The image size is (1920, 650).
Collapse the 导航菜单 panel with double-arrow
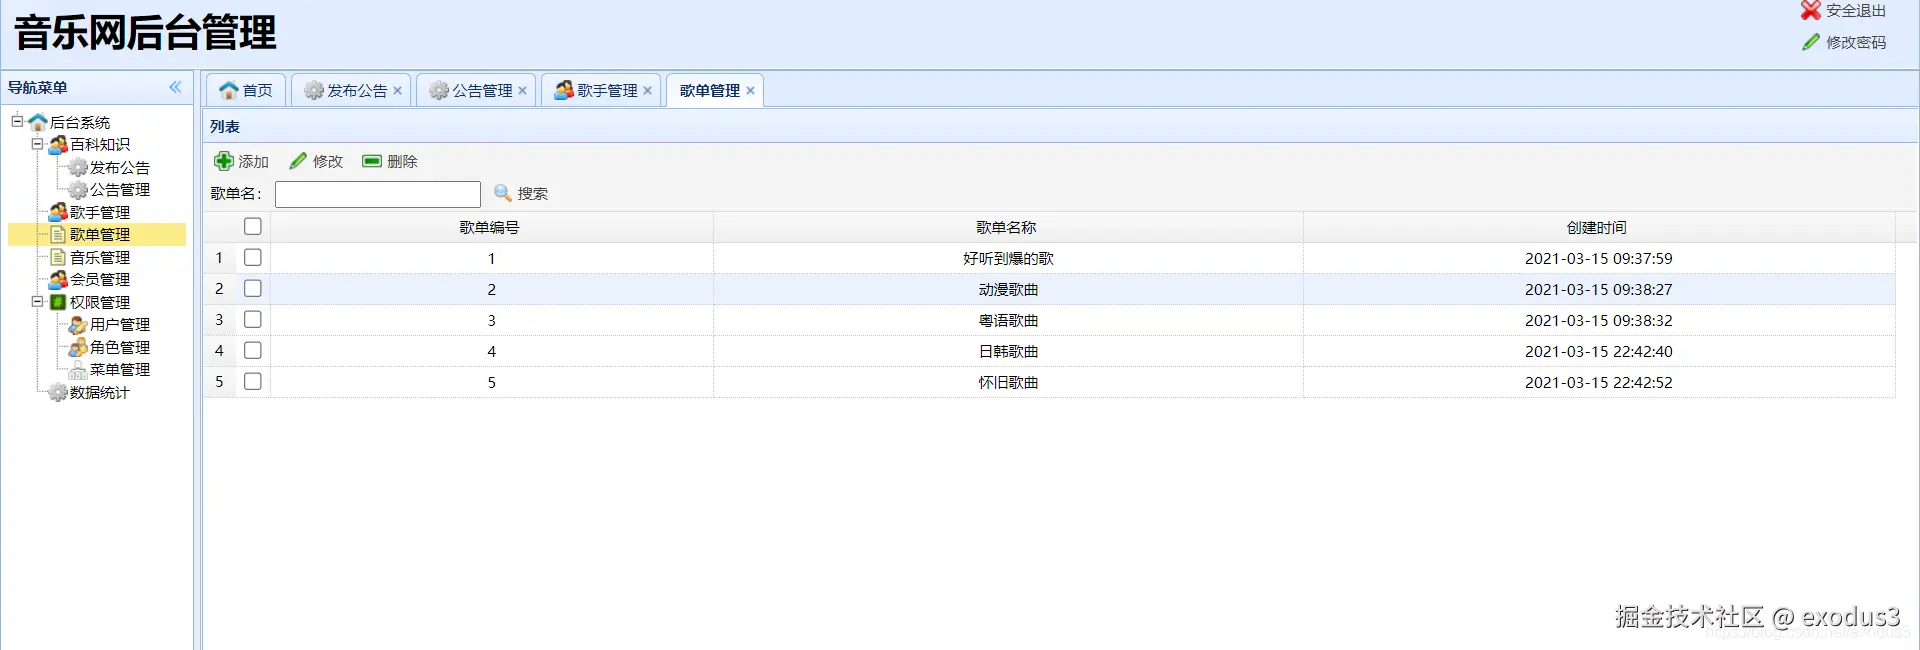tap(176, 87)
